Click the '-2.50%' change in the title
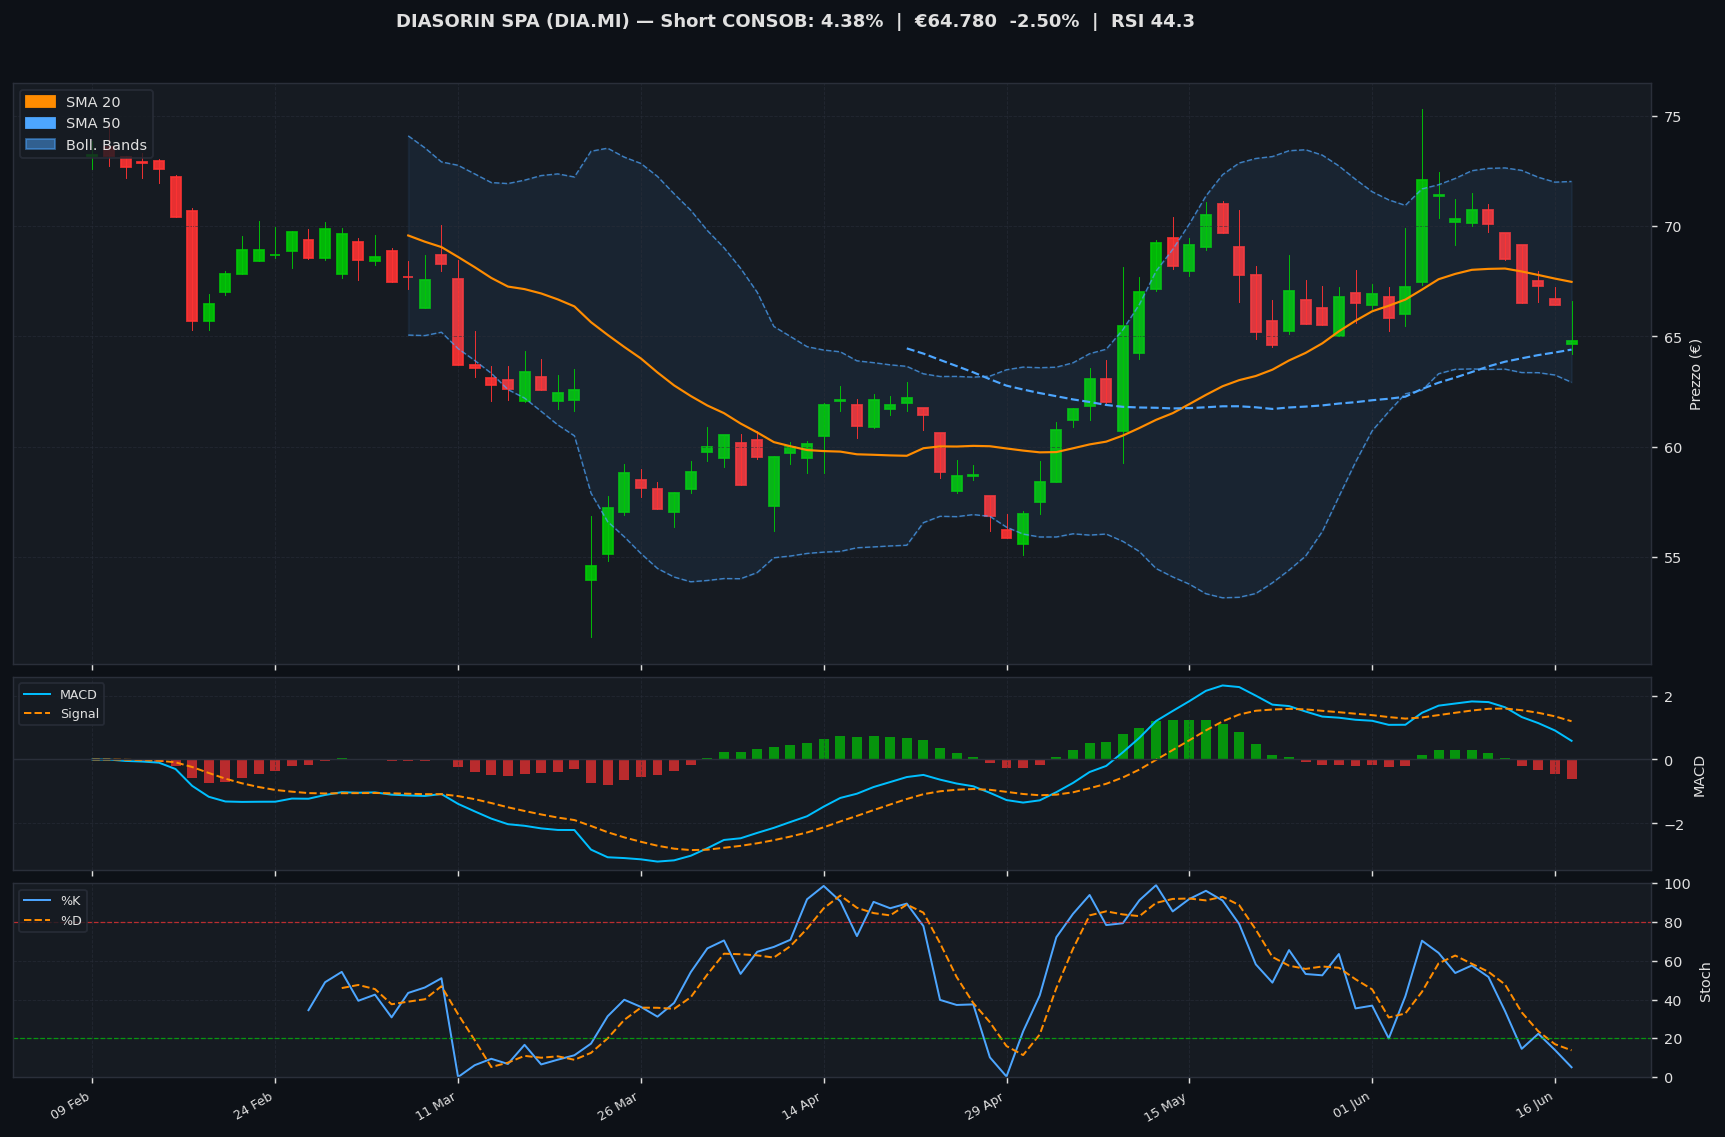 (1046, 21)
